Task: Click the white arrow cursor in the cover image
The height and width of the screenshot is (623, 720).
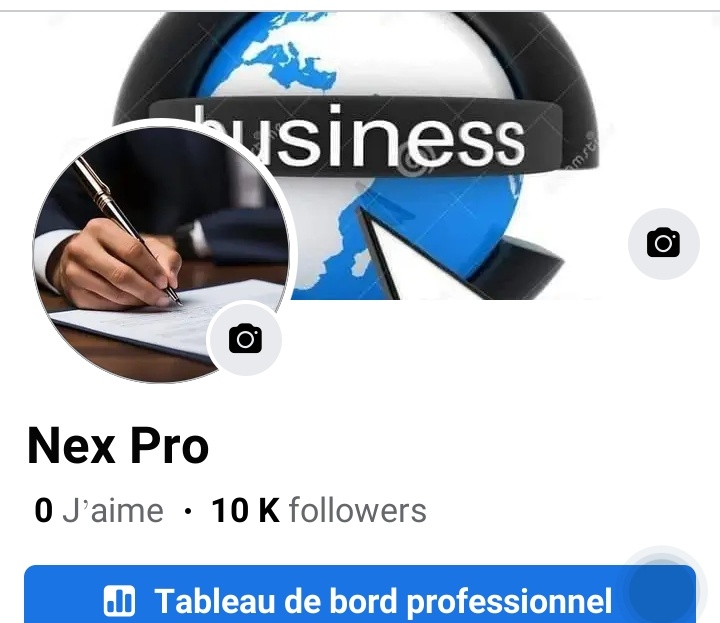Action: coord(413,257)
